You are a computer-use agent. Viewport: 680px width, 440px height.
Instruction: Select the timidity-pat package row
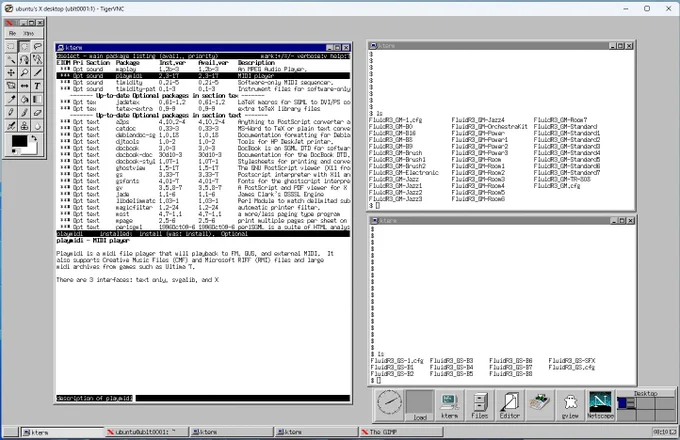point(203,89)
